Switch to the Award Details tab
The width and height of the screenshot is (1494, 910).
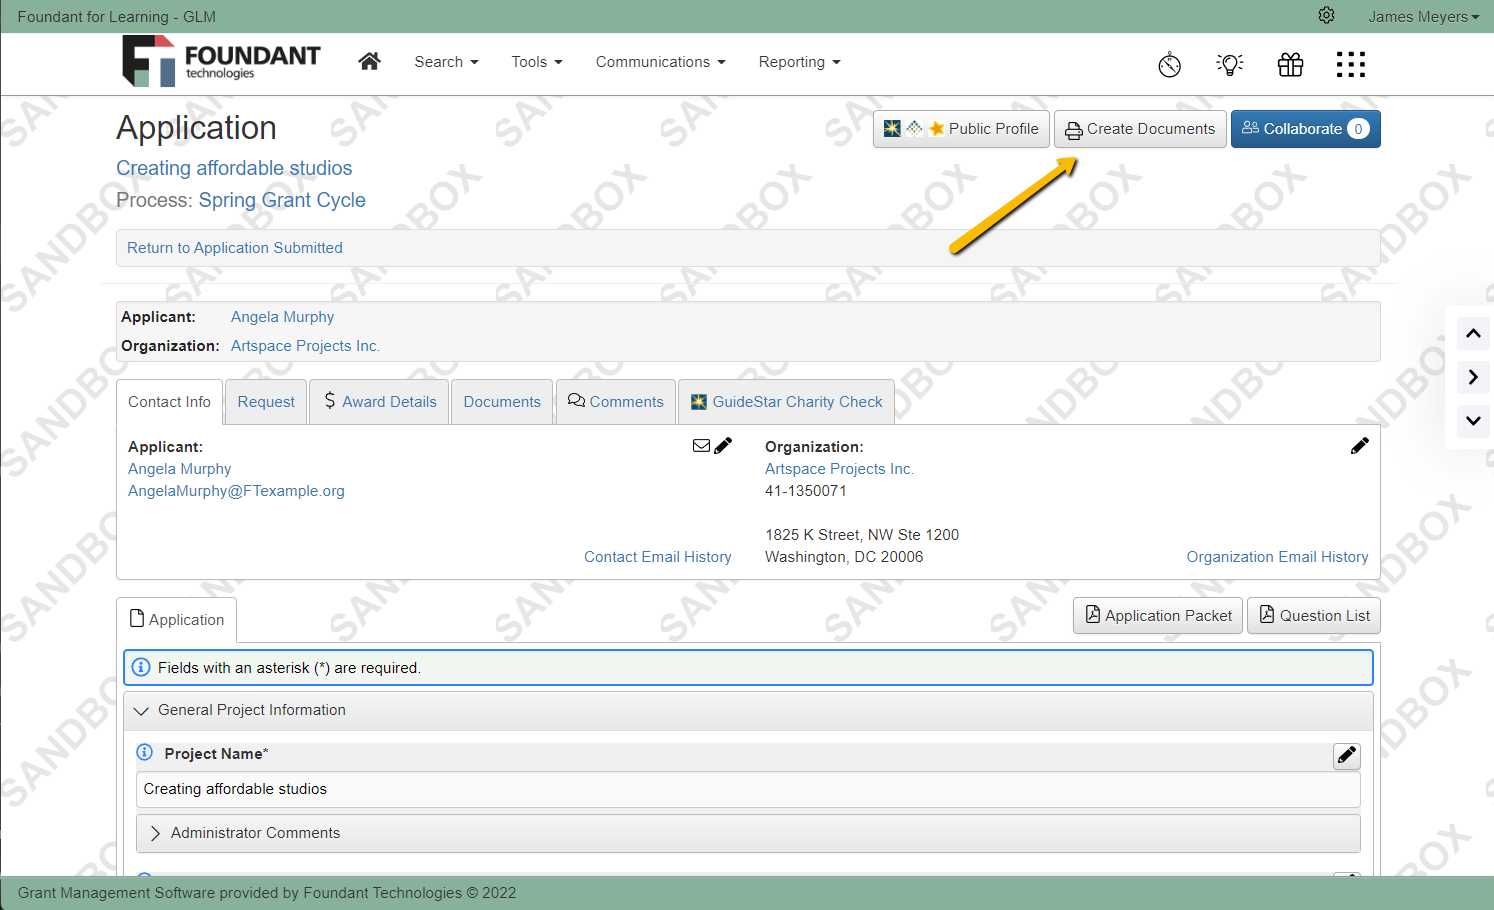(x=379, y=401)
